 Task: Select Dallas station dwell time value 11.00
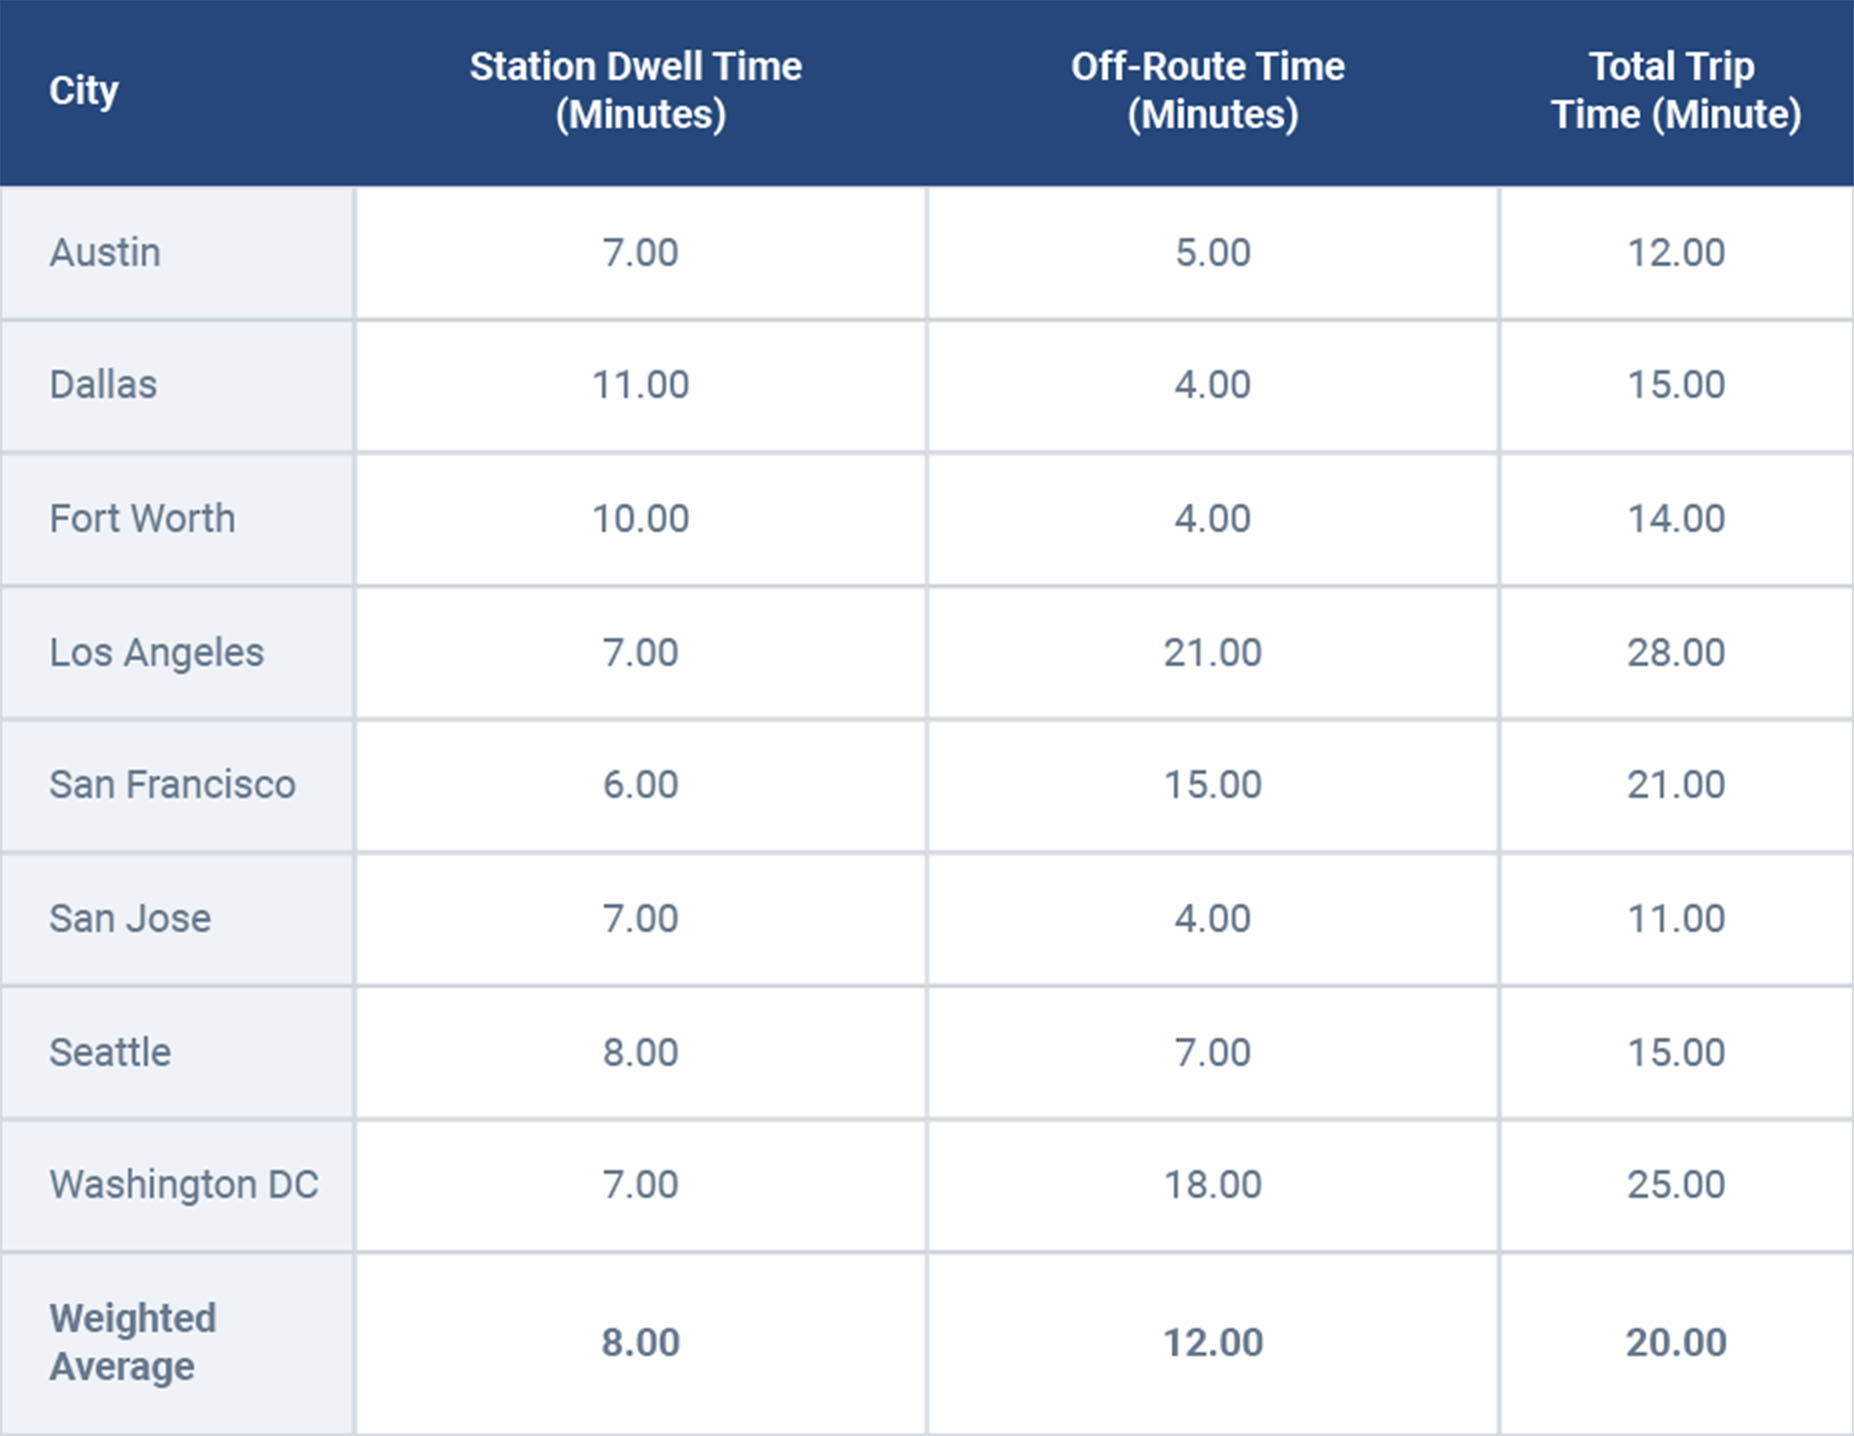pyautogui.click(x=640, y=385)
